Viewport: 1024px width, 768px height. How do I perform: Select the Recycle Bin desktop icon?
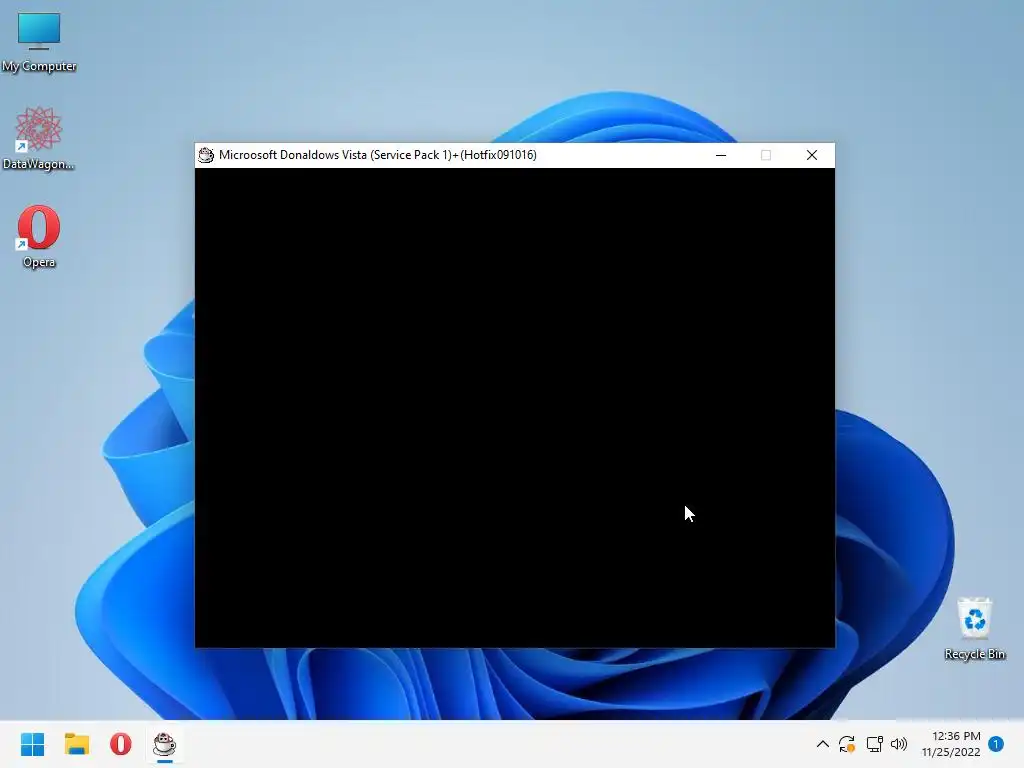click(974, 628)
